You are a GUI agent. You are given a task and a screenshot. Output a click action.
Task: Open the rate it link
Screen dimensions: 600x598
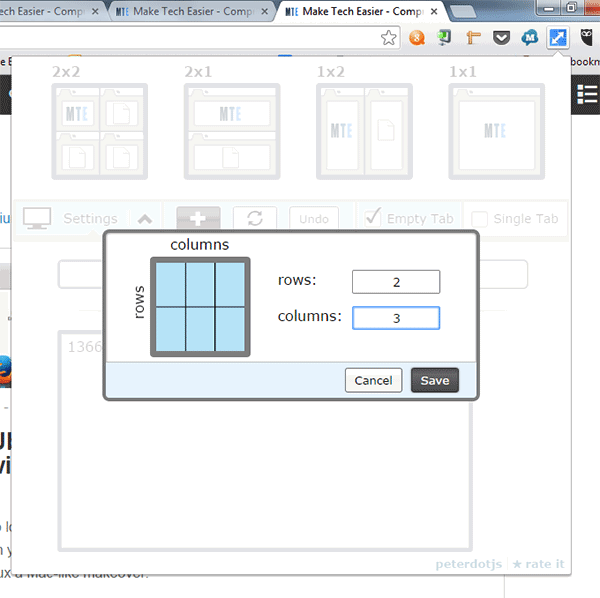[x=538, y=564]
